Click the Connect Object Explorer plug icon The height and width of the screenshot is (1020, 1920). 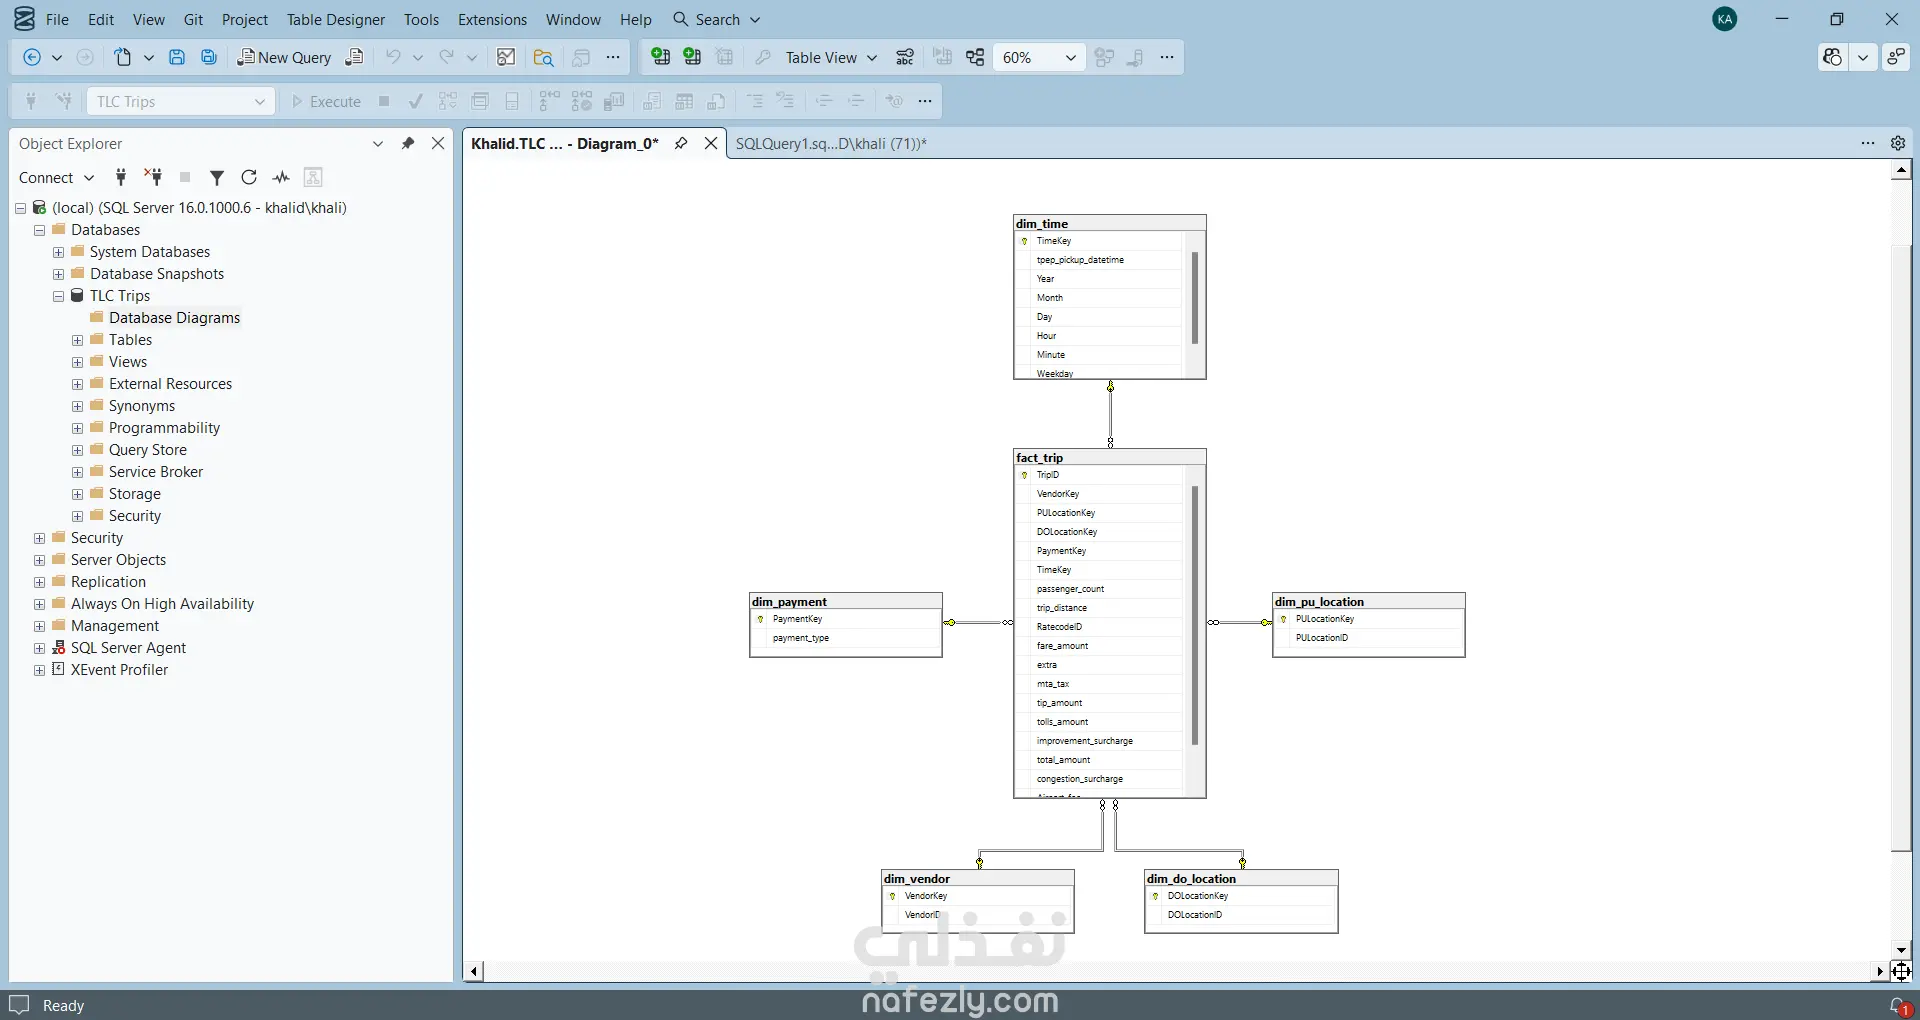tap(121, 178)
